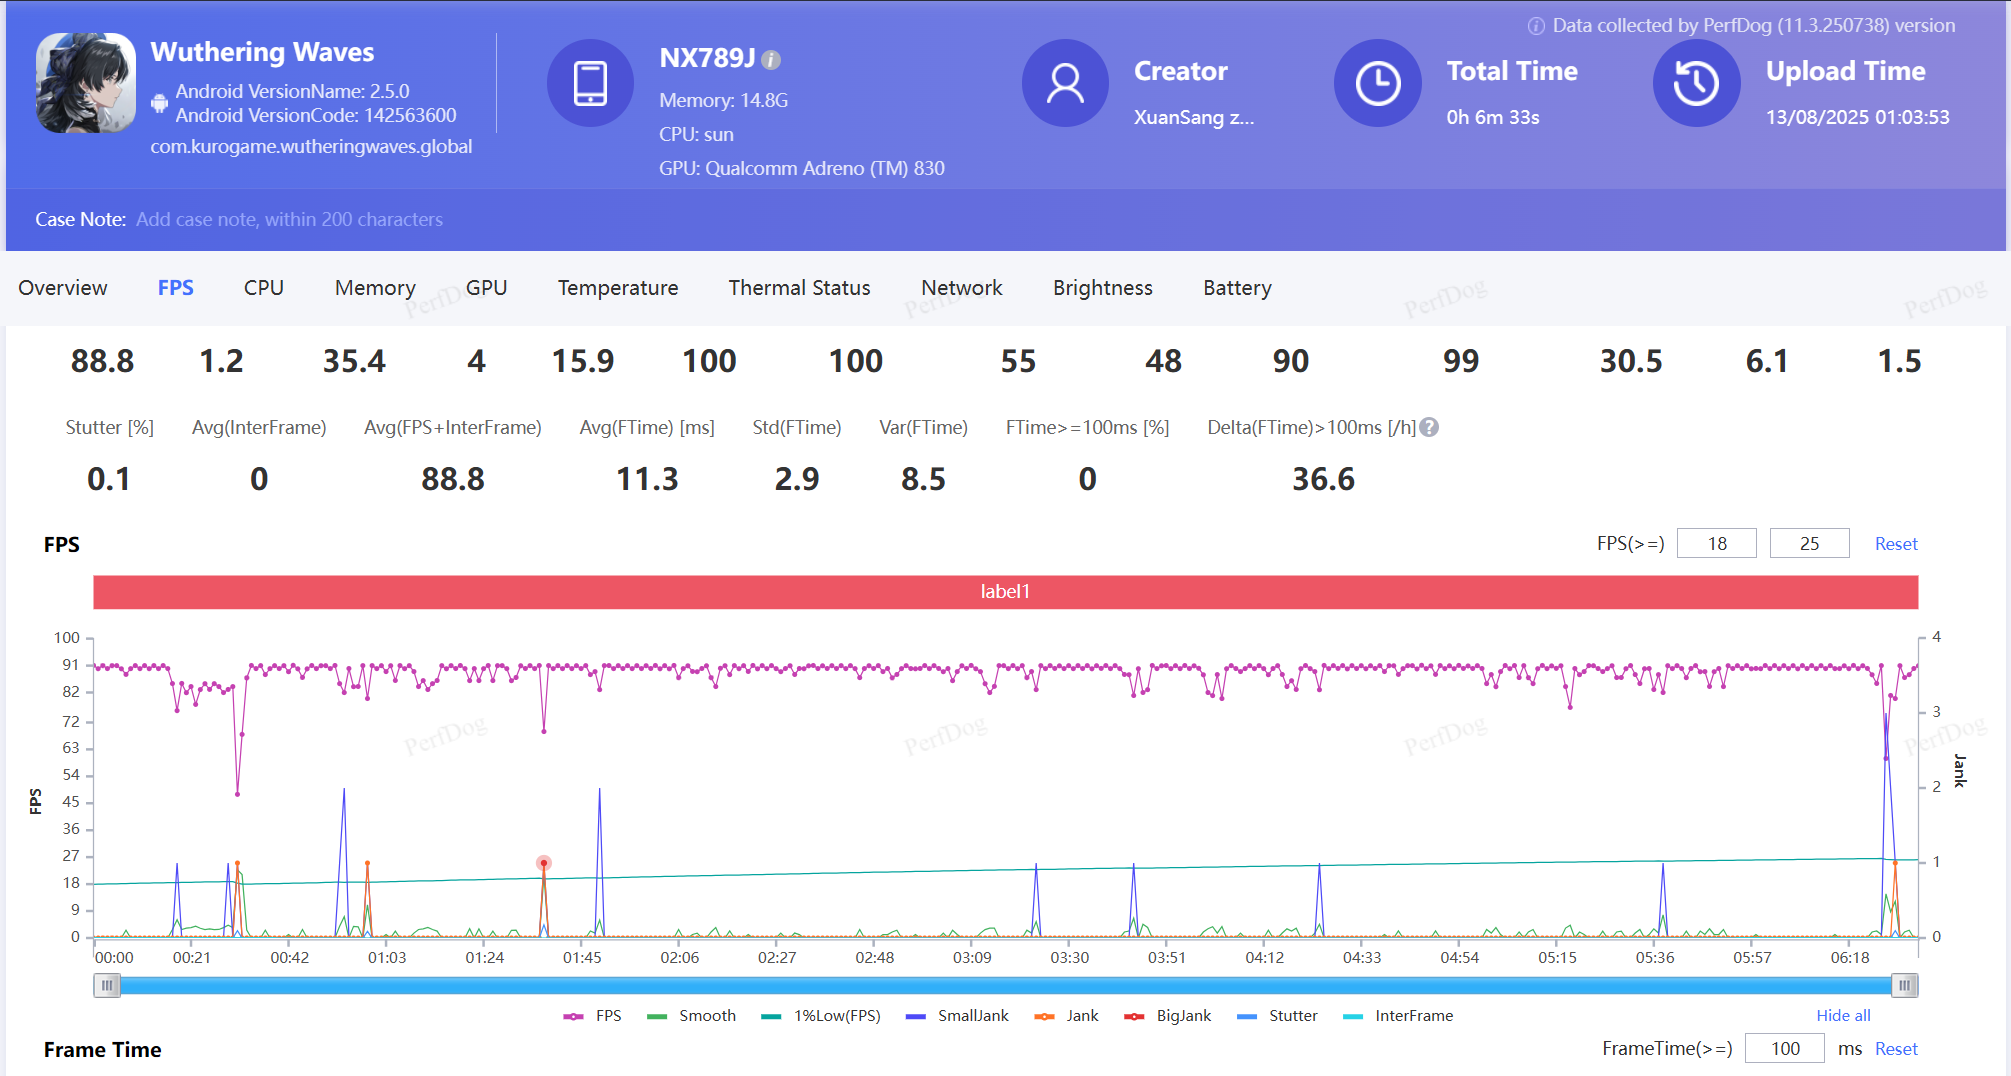Click the Var(FTime) value 8.5
The height and width of the screenshot is (1076, 2011).
[923, 480]
